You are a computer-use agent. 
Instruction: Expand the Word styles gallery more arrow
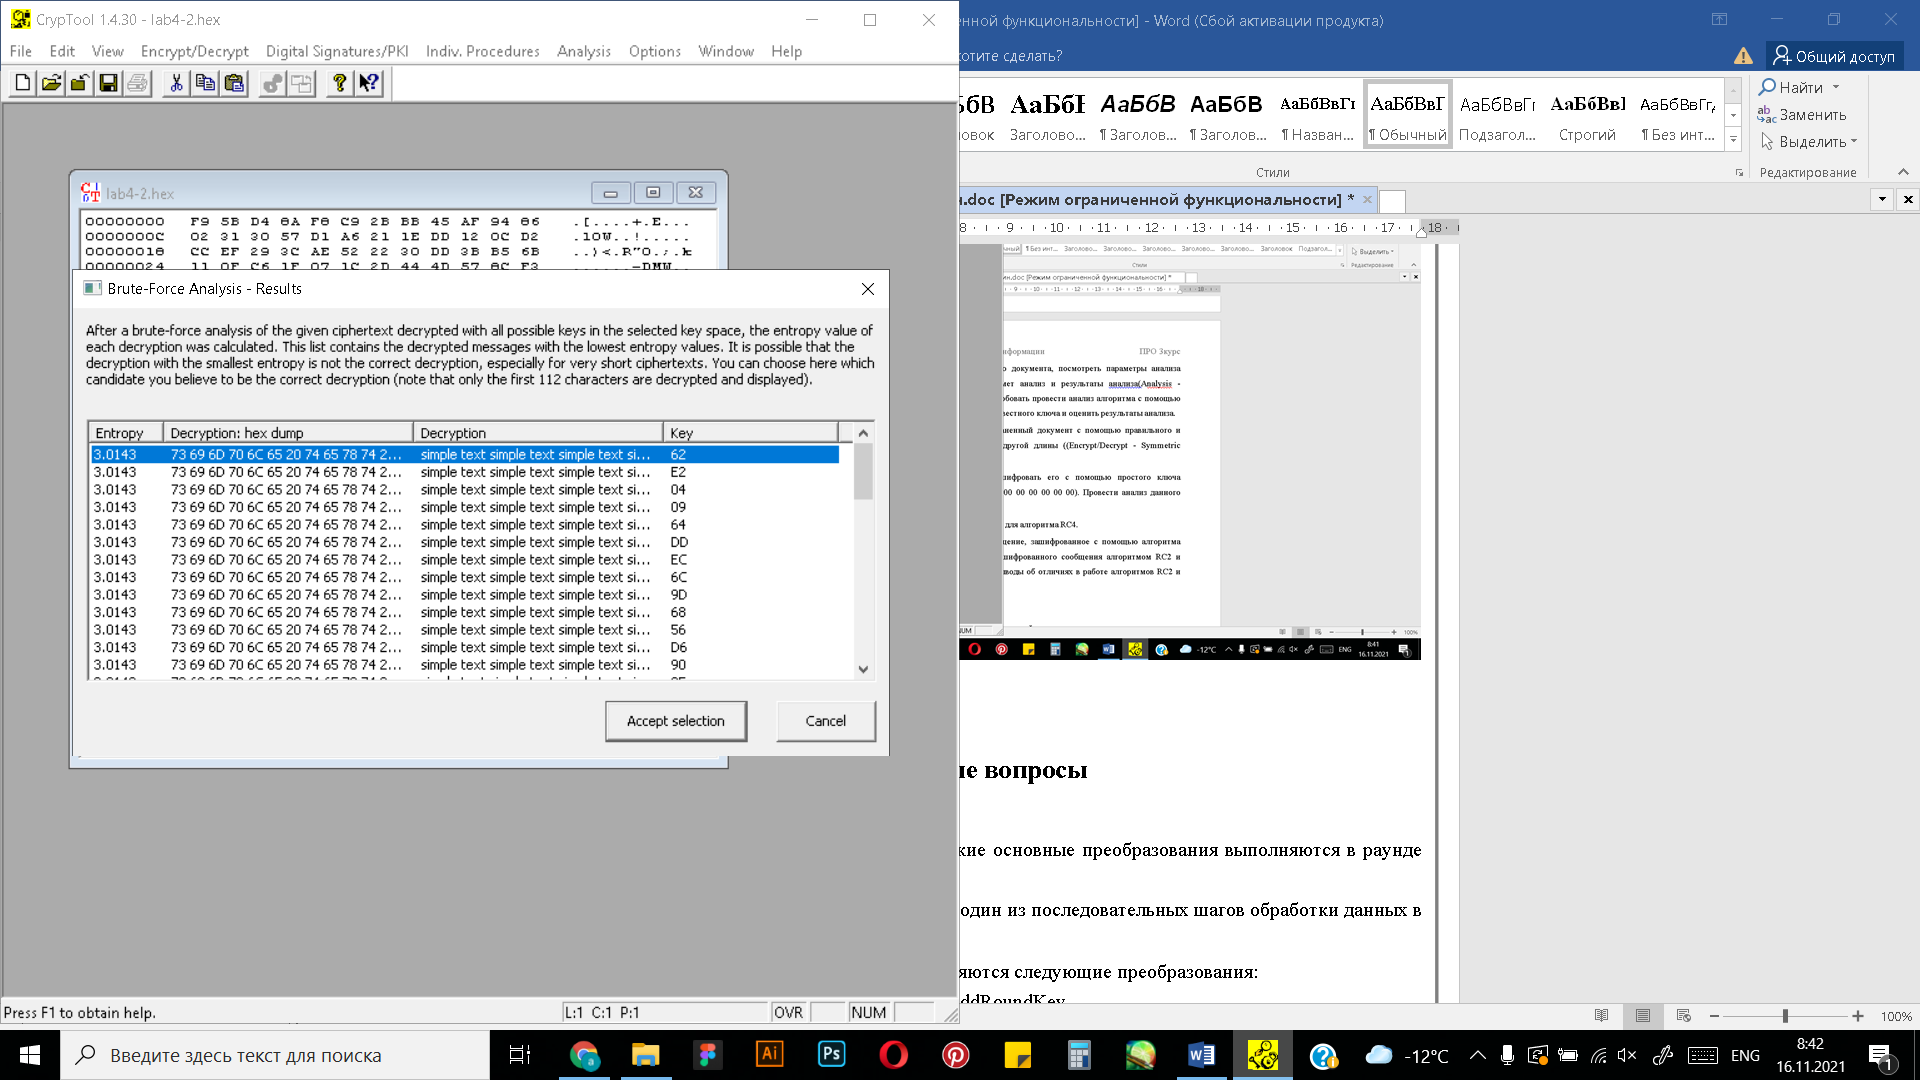tap(1734, 139)
